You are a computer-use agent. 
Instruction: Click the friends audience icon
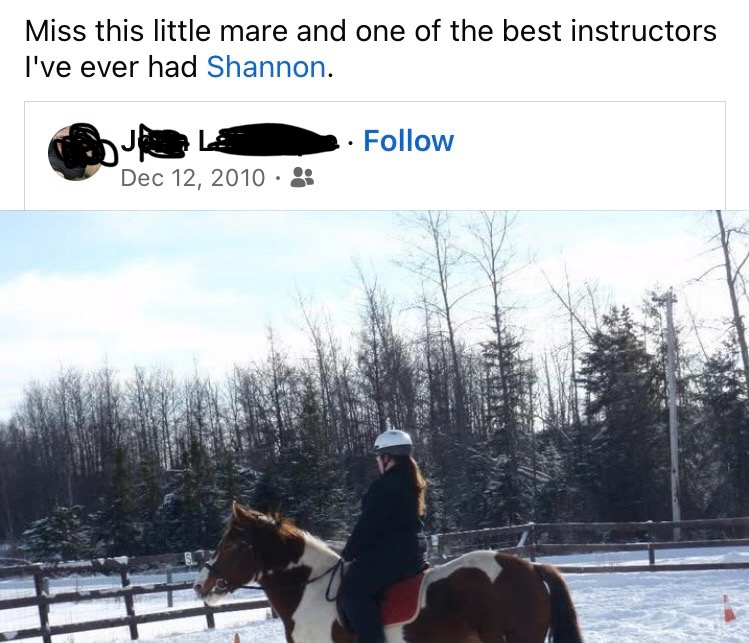(302, 177)
